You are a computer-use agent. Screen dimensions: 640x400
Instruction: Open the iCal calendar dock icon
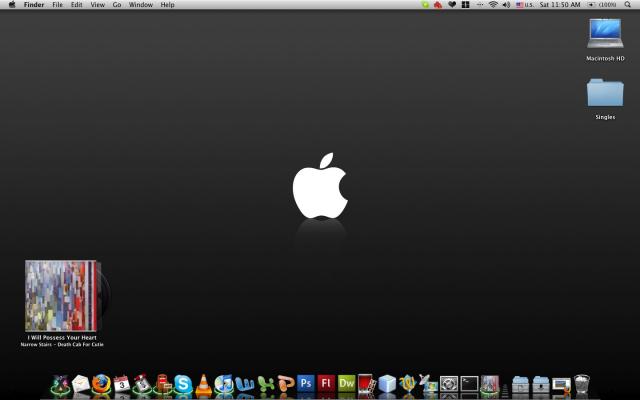click(x=121, y=384)
